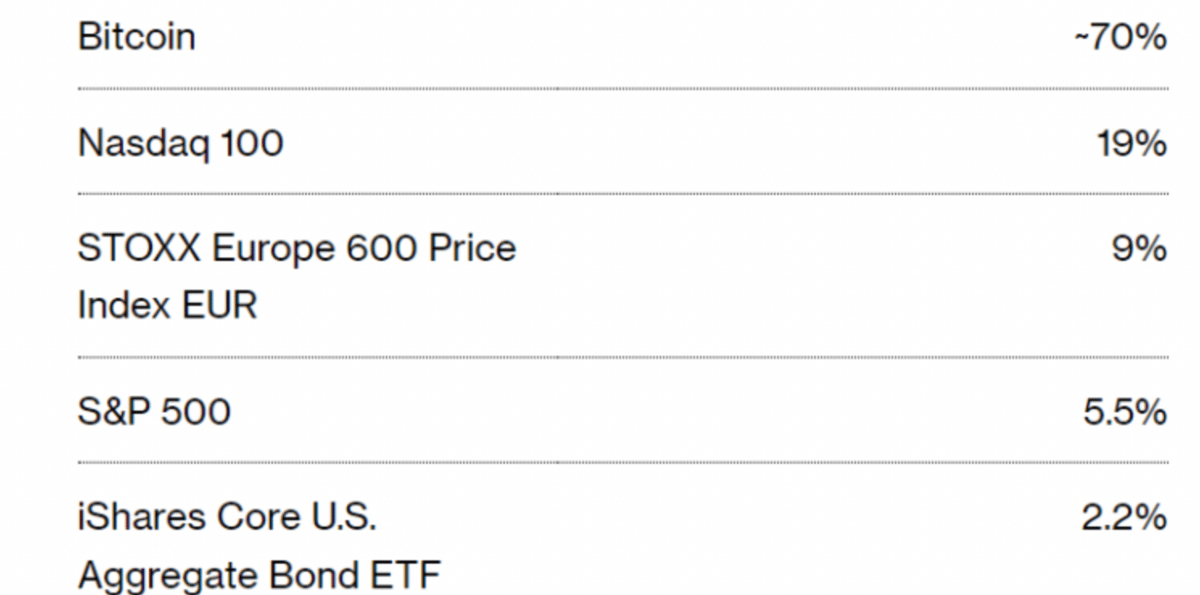Viewport: 1200px width, 595px height.
Task: Select the Bitcoin row label
Action: pyautogui.click(x=136, y=38)
